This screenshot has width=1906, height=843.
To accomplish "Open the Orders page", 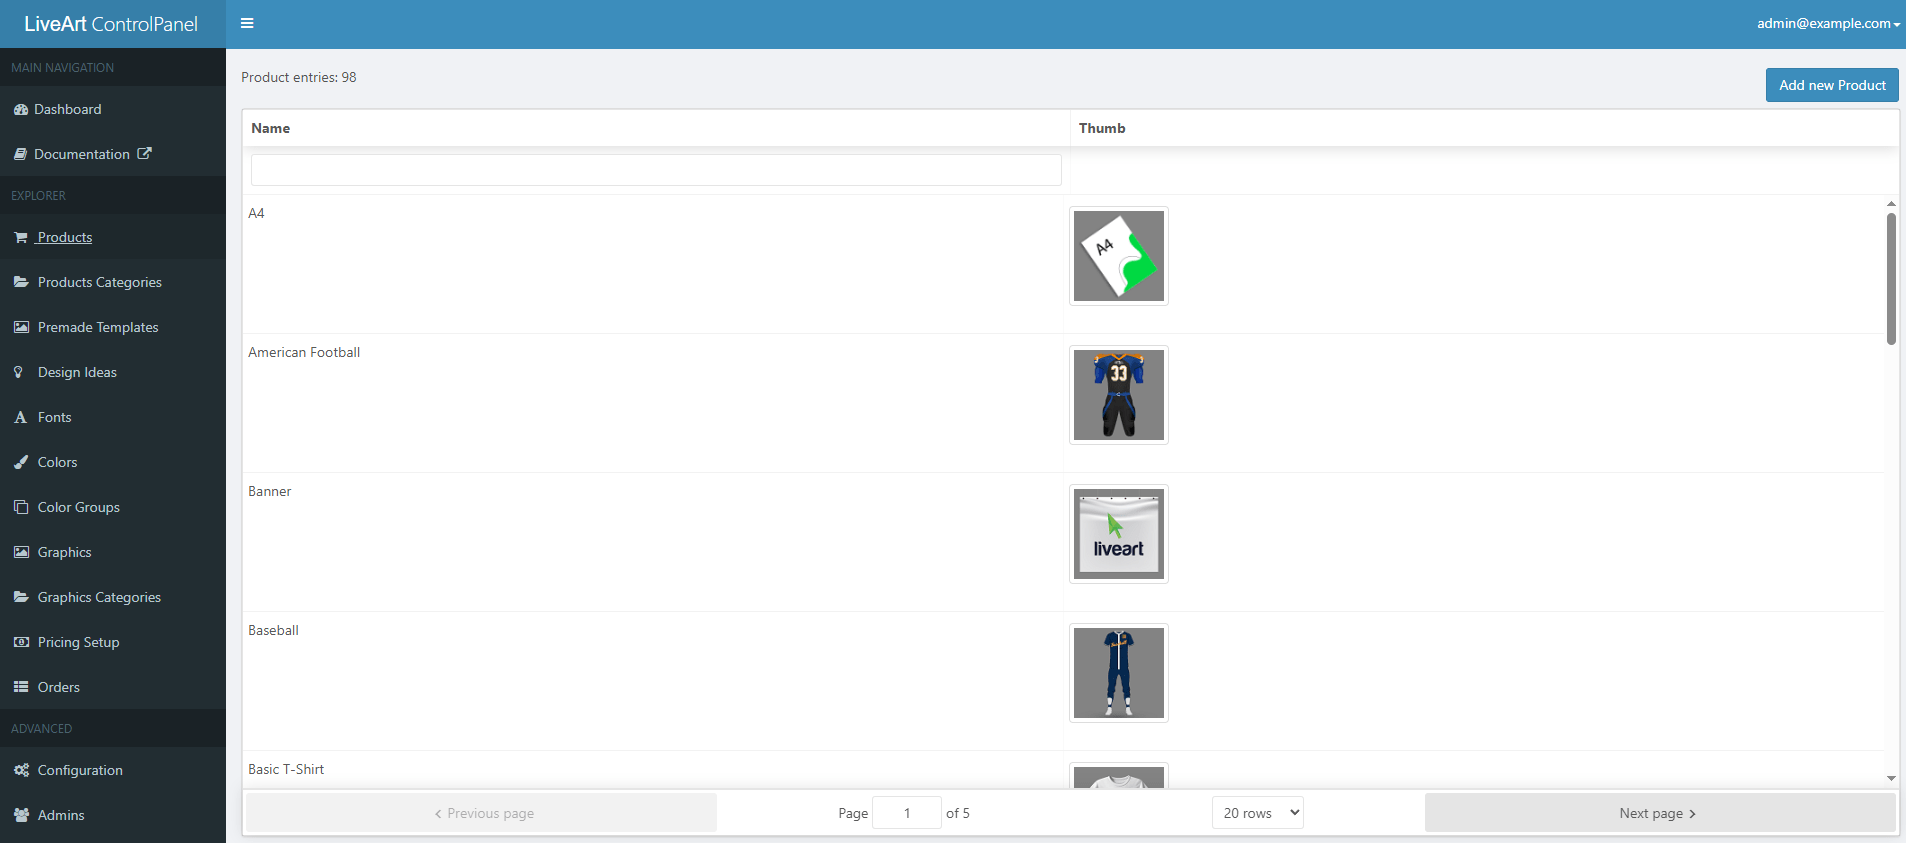I will pyautogui.click(x=113, y=687).
